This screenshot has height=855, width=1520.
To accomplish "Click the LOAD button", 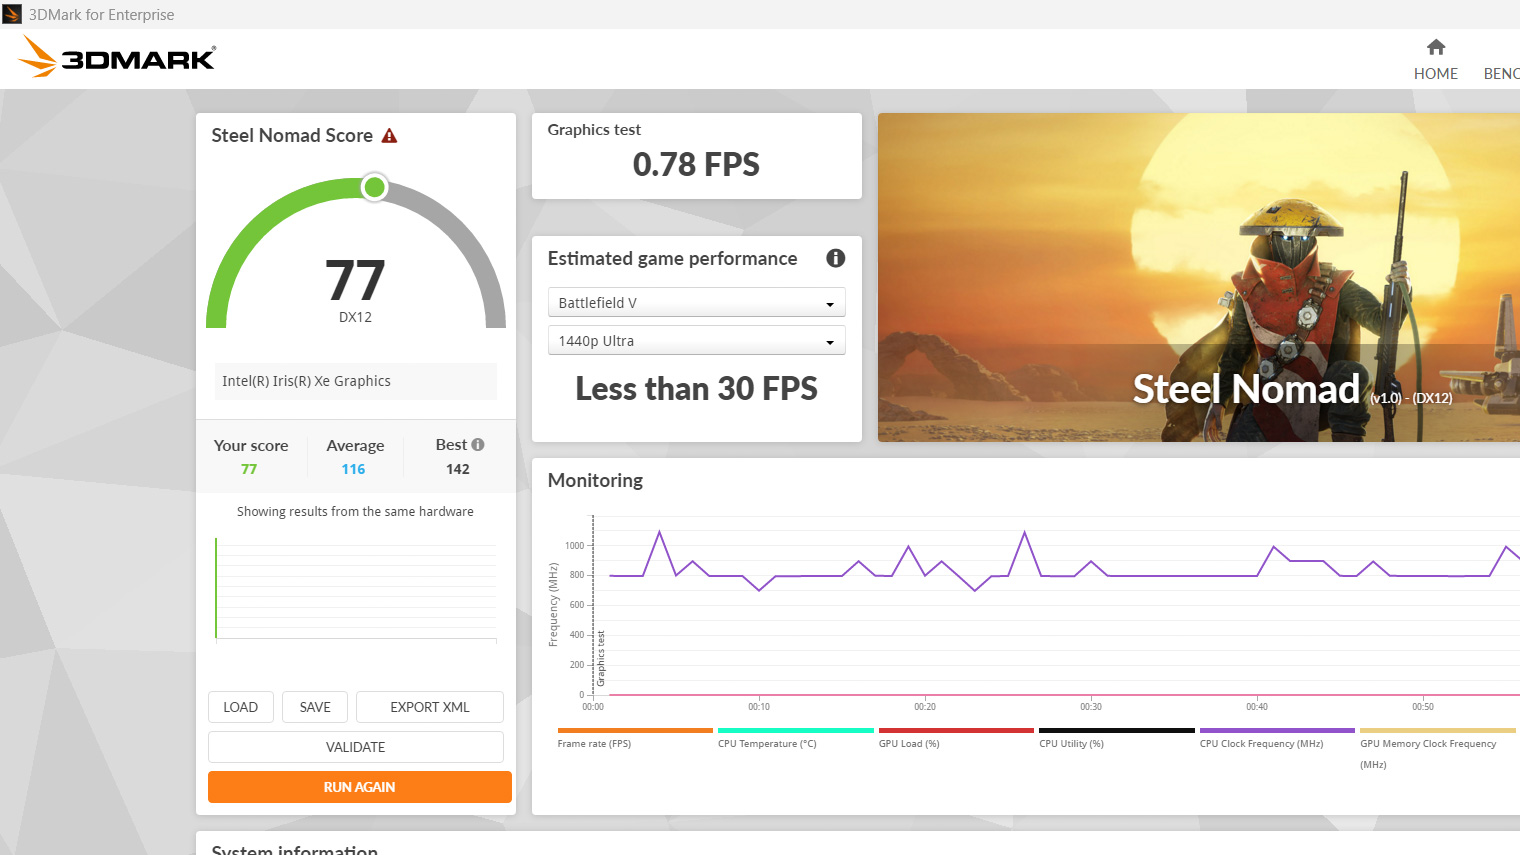I will pos(240,707).
